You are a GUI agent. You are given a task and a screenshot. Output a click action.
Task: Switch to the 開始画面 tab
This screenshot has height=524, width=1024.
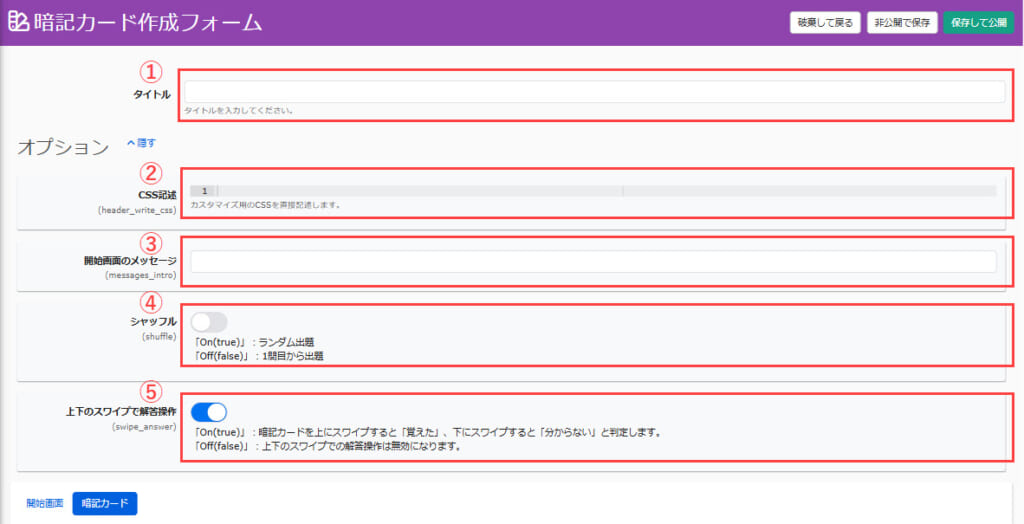click(45, 503)
